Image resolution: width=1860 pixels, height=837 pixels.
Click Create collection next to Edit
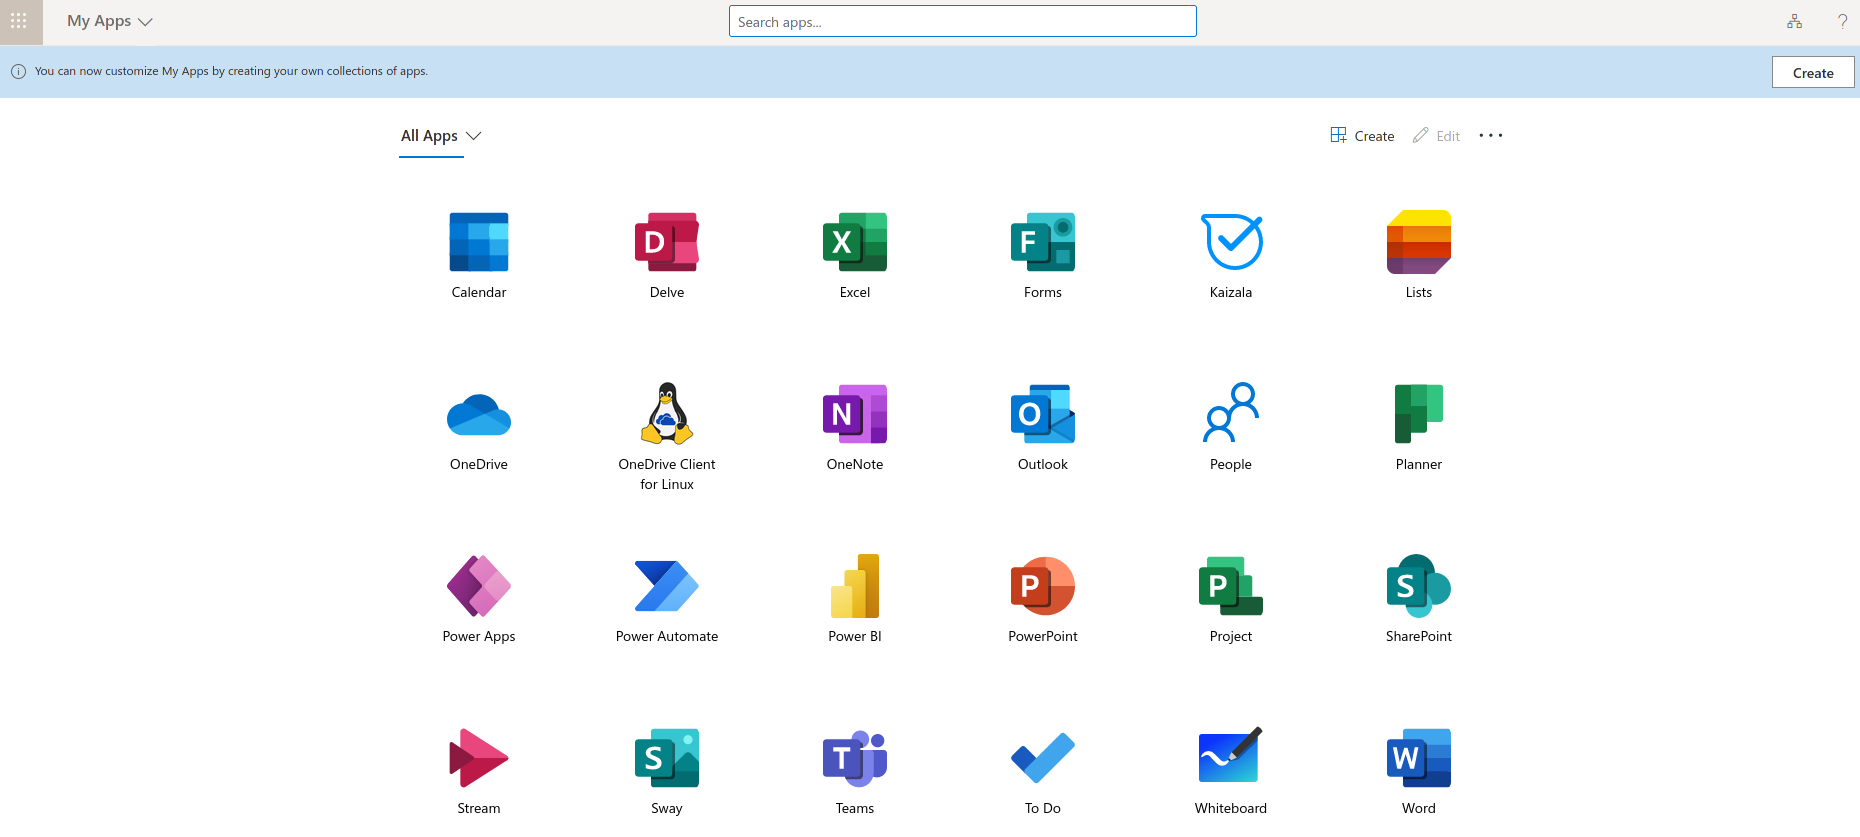coord(1362,136)
